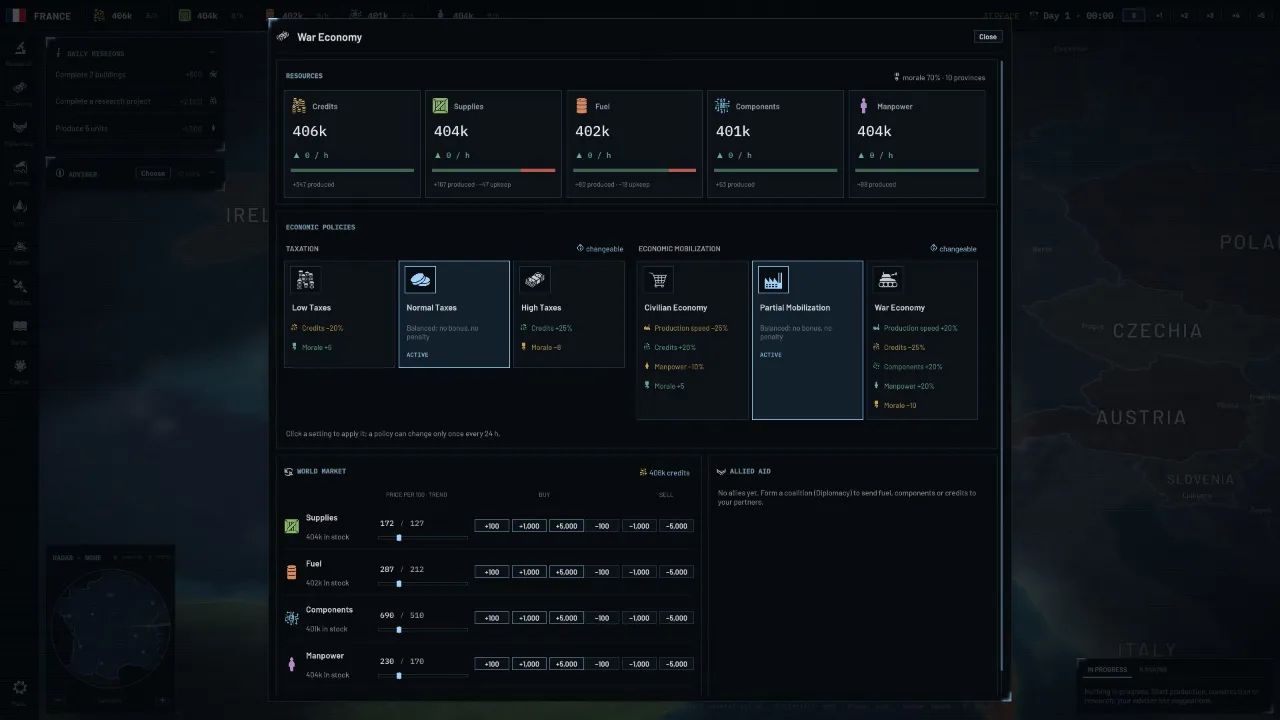This screenshot has width=1280, height=720.
Task: Click the Fuel barrel resource icon
Action: 581,106
